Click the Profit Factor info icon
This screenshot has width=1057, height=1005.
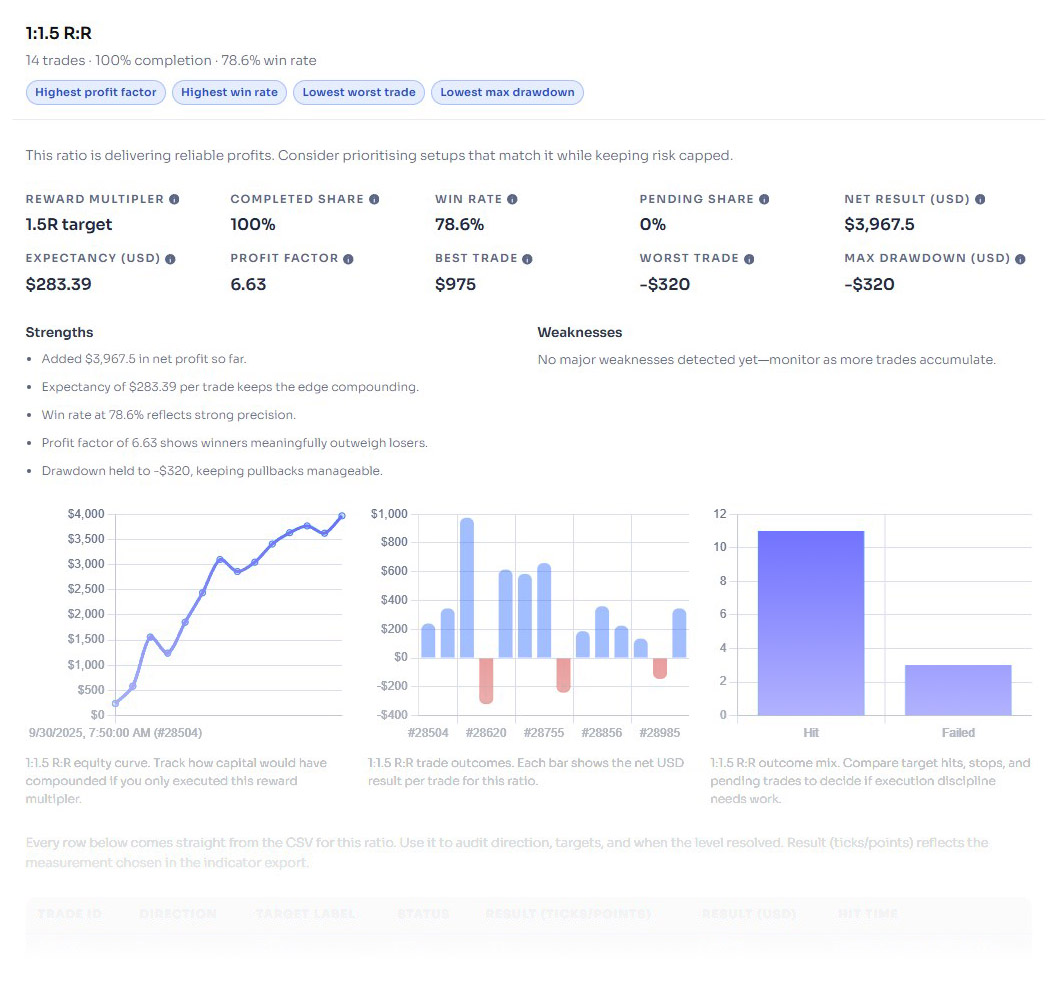[x=348, y=259]
